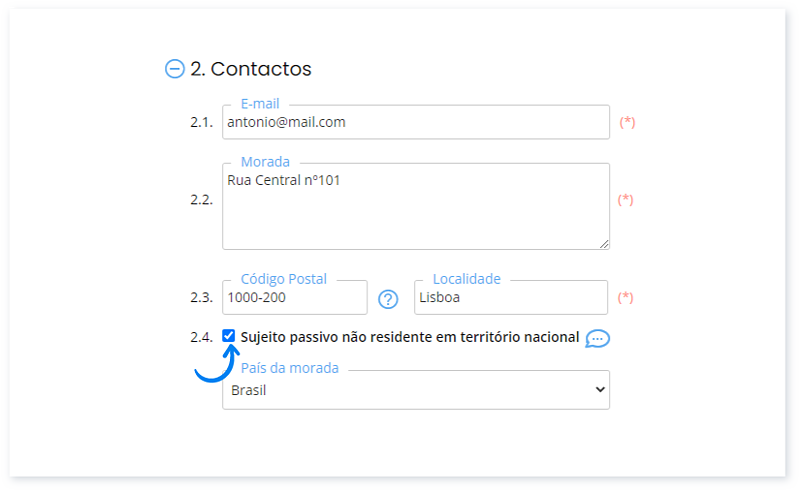Click the required asterisk beside E-mail
This screenshot has width=800, height=491.
627,122
